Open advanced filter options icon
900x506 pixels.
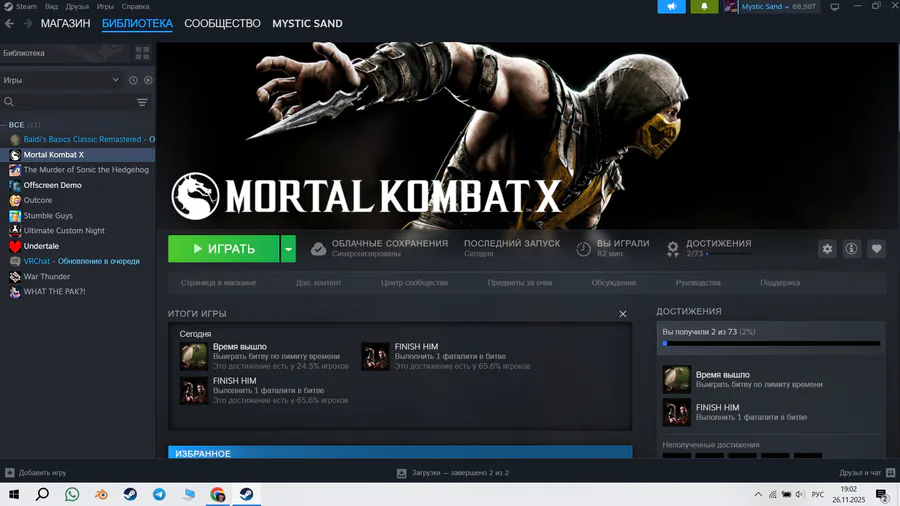coord(142,102)
